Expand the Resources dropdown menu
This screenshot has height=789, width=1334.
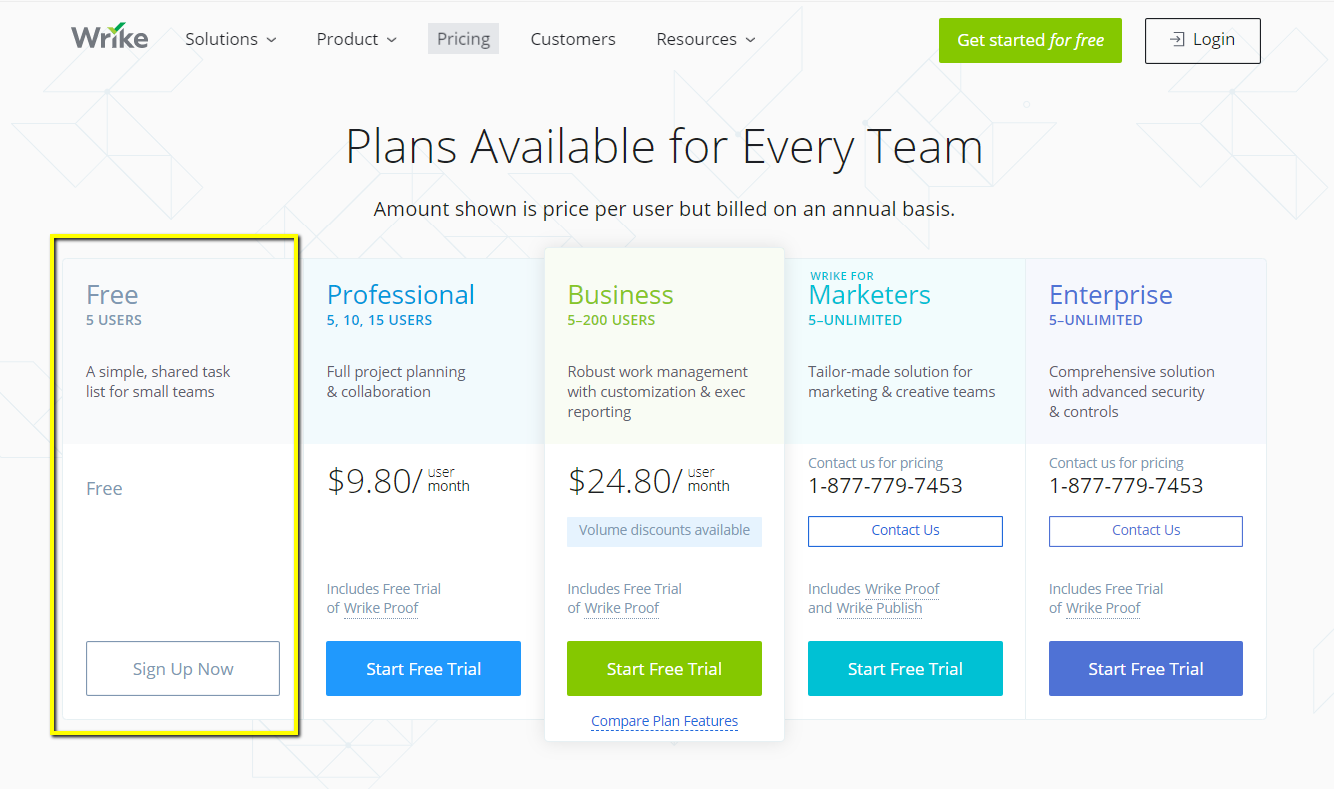tap(705, 40)
